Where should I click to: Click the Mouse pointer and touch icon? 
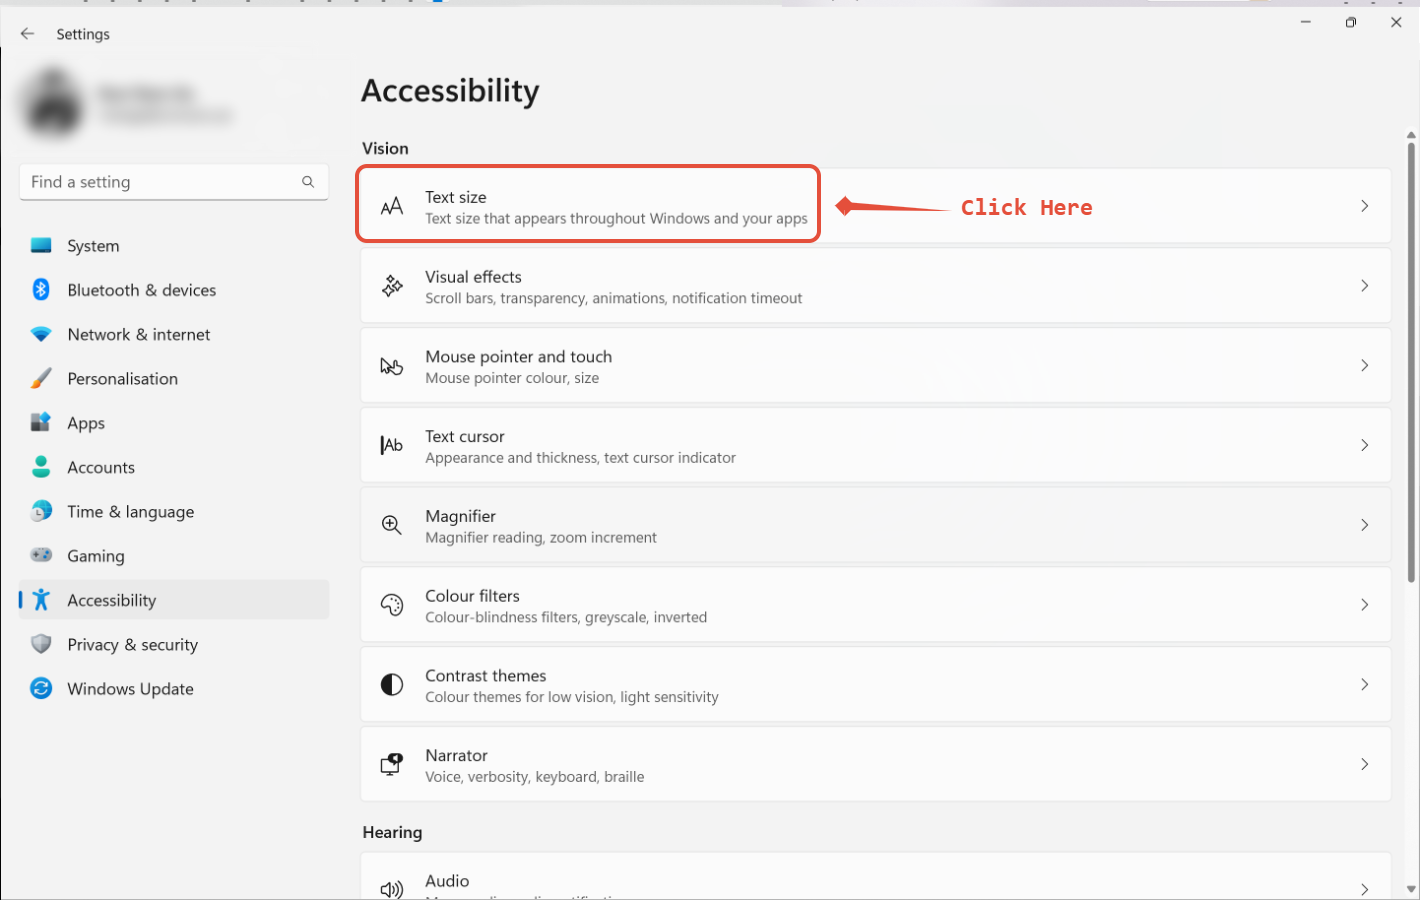click(x=392, y=366)
